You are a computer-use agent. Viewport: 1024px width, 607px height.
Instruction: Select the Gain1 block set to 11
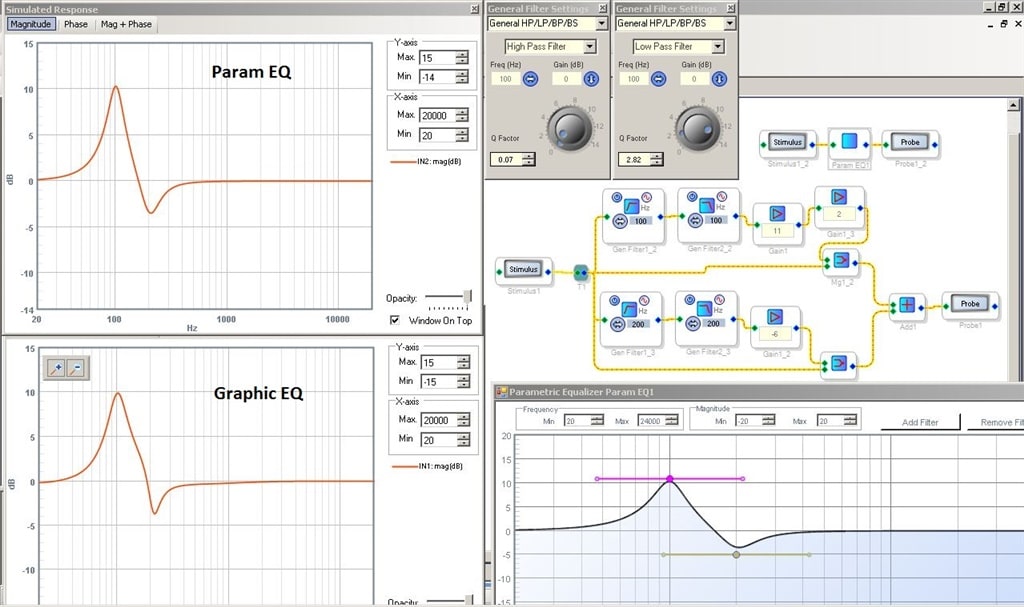click(x=777, y=223)
